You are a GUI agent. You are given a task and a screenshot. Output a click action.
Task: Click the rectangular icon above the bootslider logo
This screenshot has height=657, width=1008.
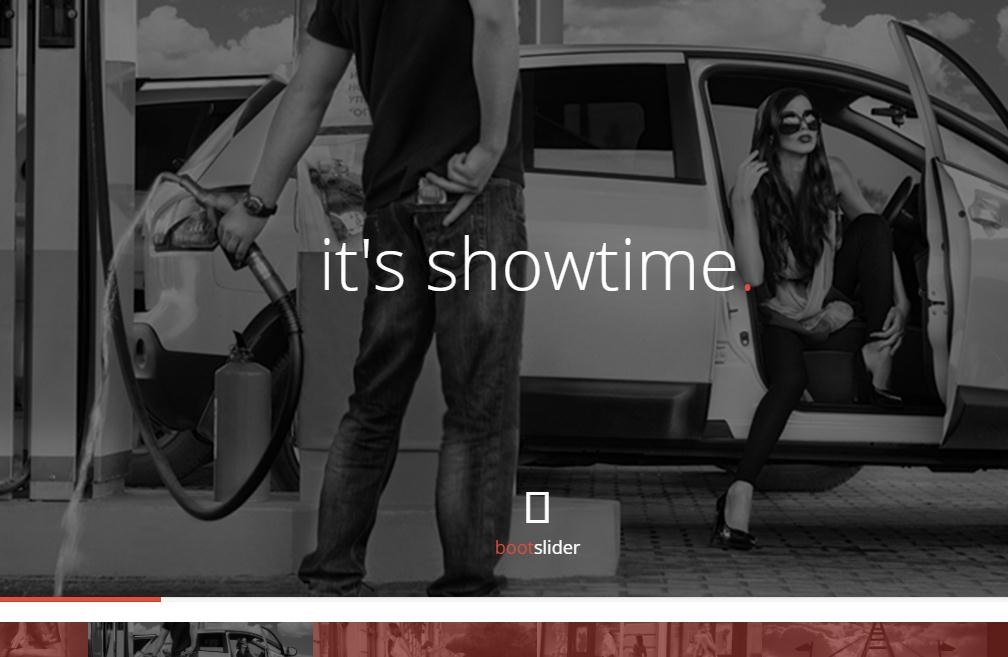click(x=537, y=507)
